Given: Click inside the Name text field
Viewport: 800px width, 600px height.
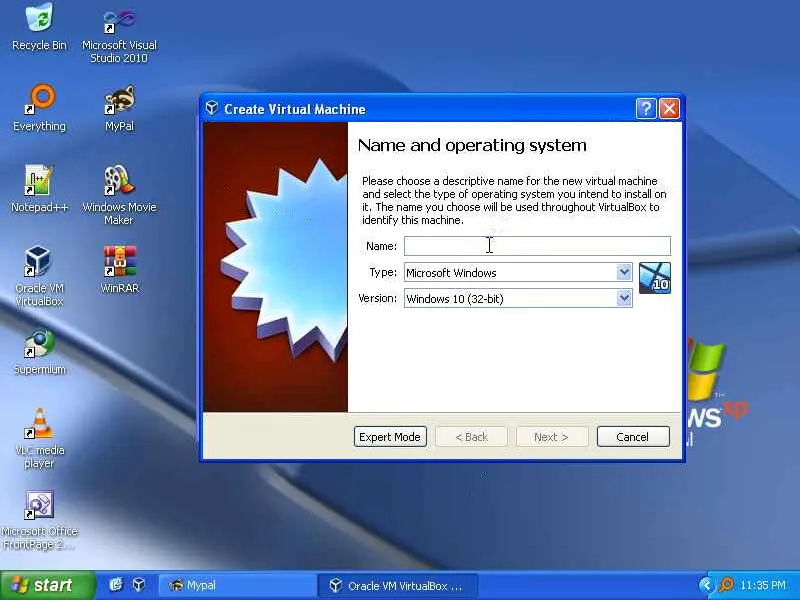Looking at the screenshot, I should [x=537, y=246].
